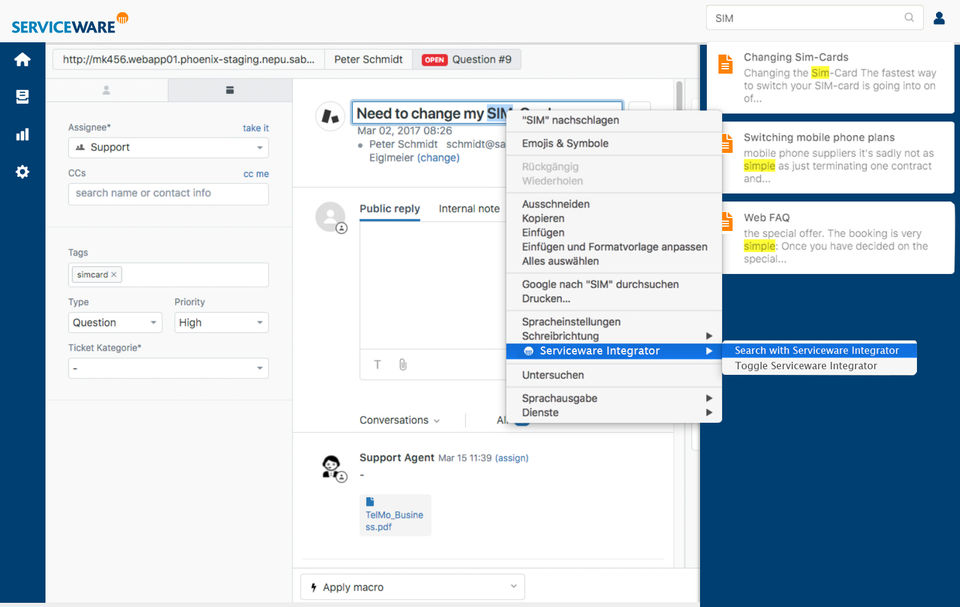This screenshot has width=960, height=607.
Task: Click the take it link
Action: point(256,128)
